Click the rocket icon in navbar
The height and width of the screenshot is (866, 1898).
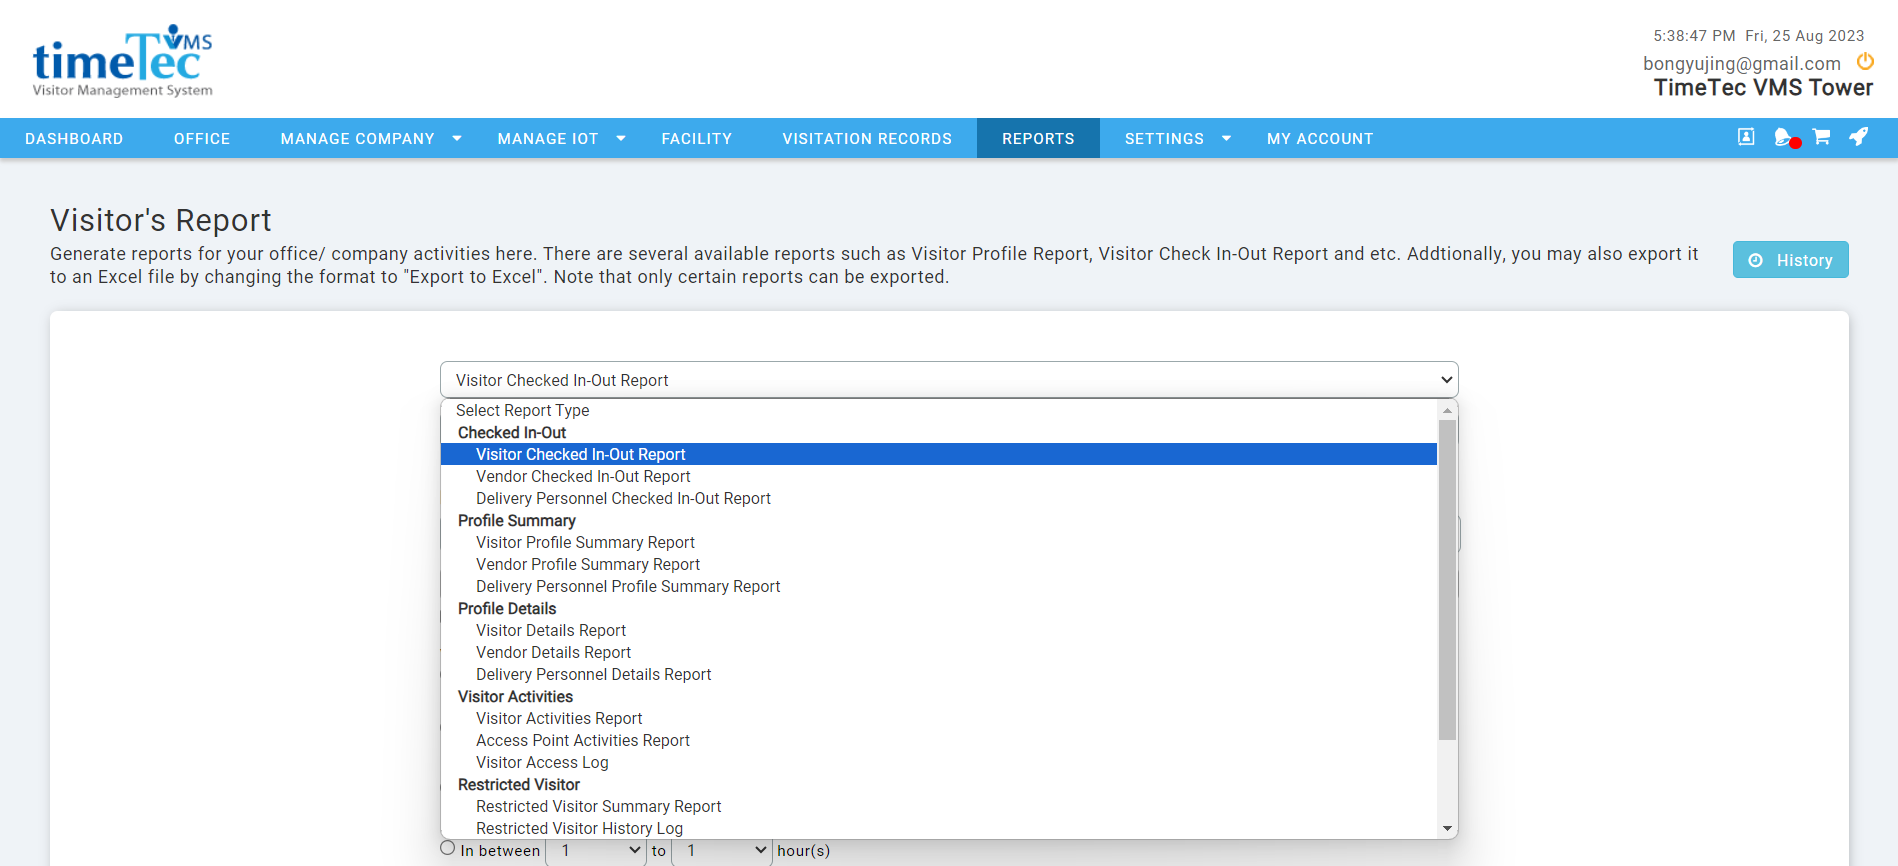(1859, 137)
